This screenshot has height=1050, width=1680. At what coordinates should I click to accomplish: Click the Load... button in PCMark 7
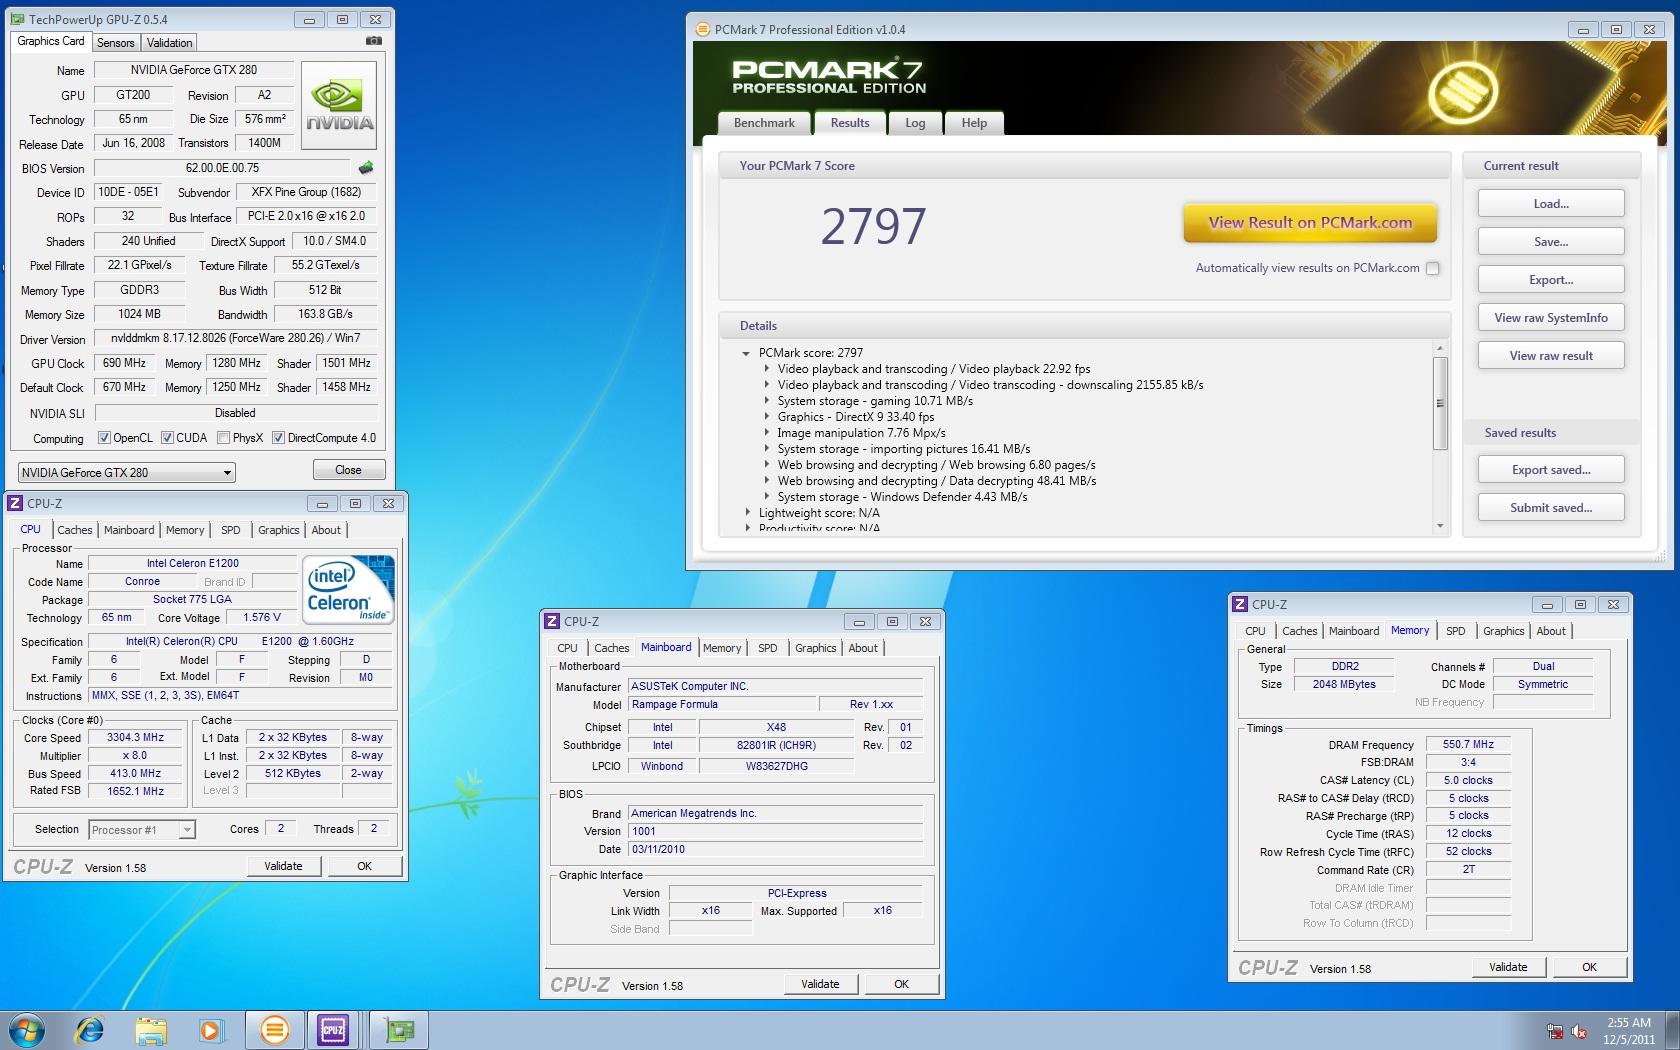(1551, 204)
